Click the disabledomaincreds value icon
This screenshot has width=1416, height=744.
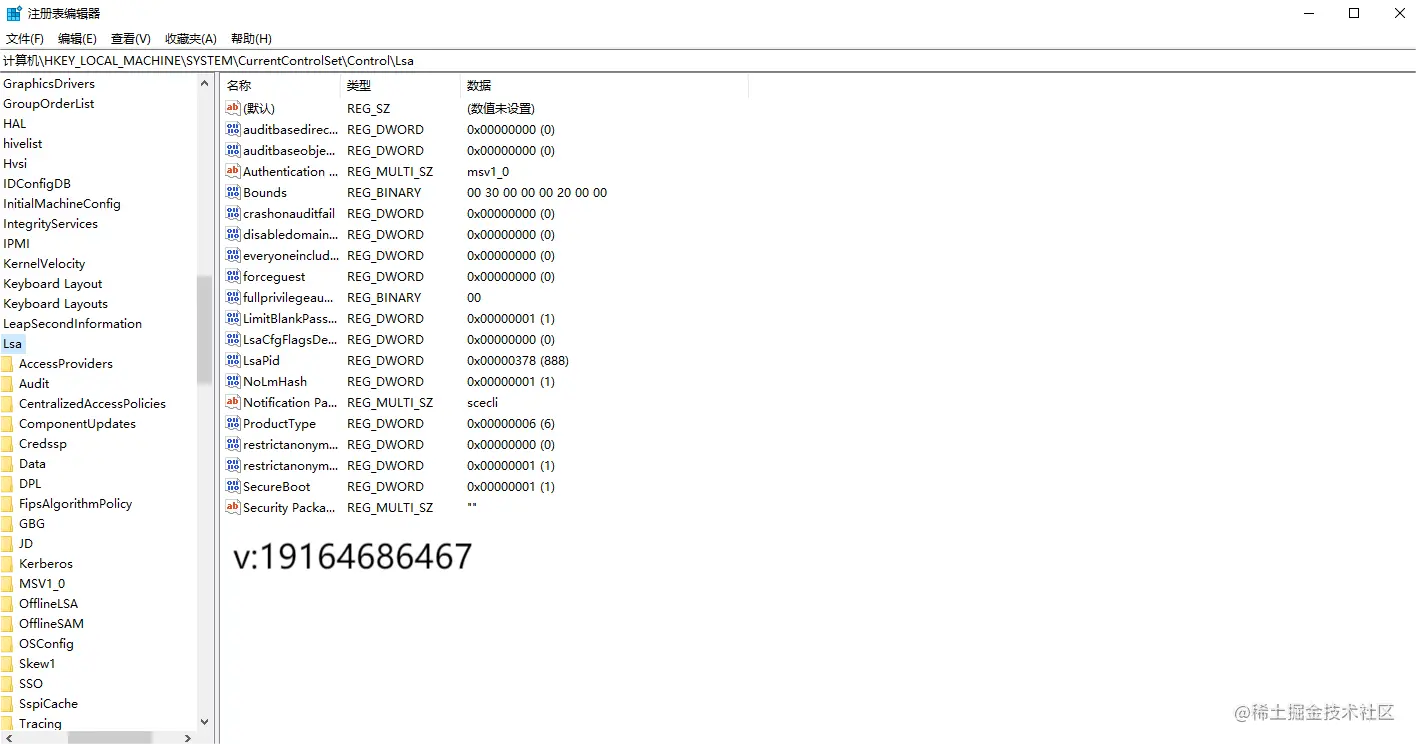[x=233, y=235]
